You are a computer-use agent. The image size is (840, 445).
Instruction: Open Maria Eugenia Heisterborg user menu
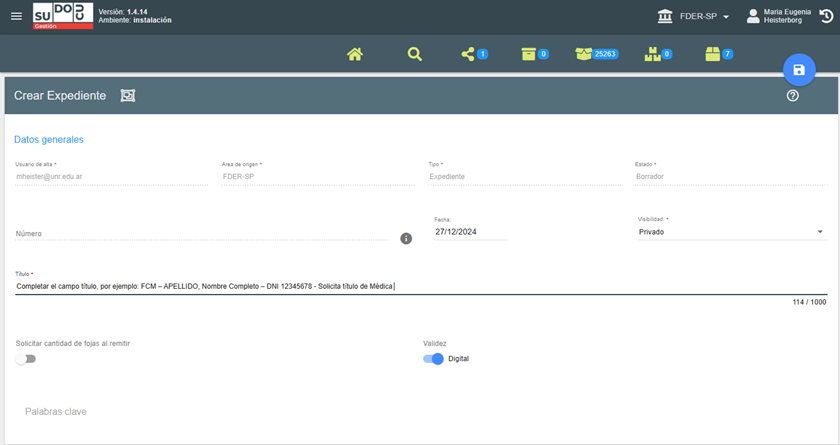click(780, 16)
